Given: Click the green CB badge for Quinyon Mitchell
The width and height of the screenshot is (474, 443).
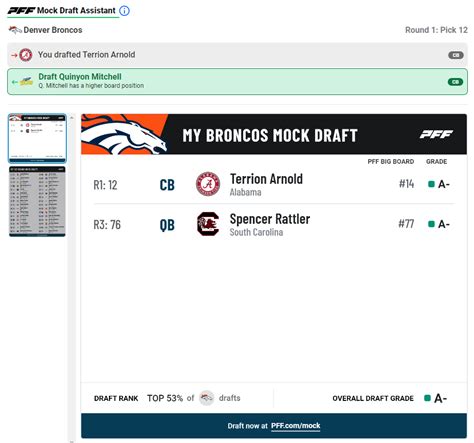Looking at the screenshot, I should (x=455, y=82).
